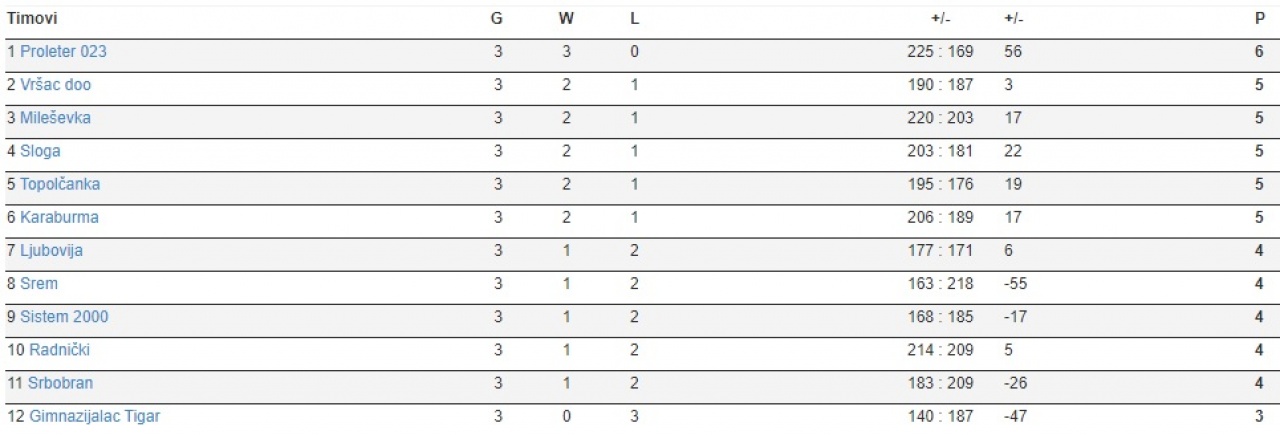Open Mileševka team page
This screenshot has height=435, width=1280.
point(55,118)
